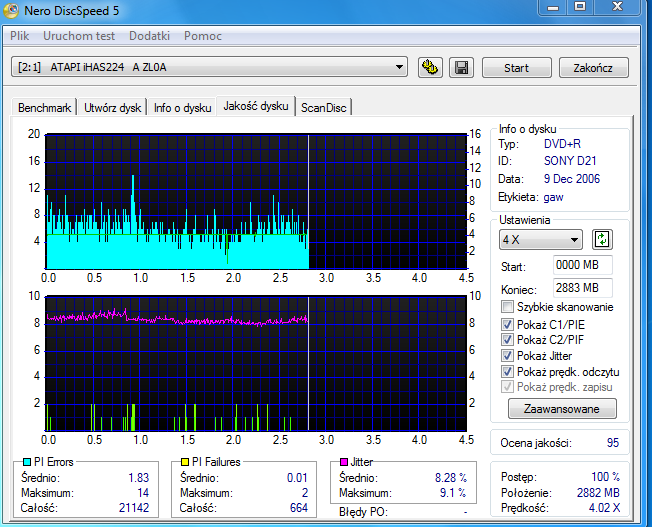The image size is (652, 527).
Task: Click the PI Failures average 0.01
Action: point(297,478)
